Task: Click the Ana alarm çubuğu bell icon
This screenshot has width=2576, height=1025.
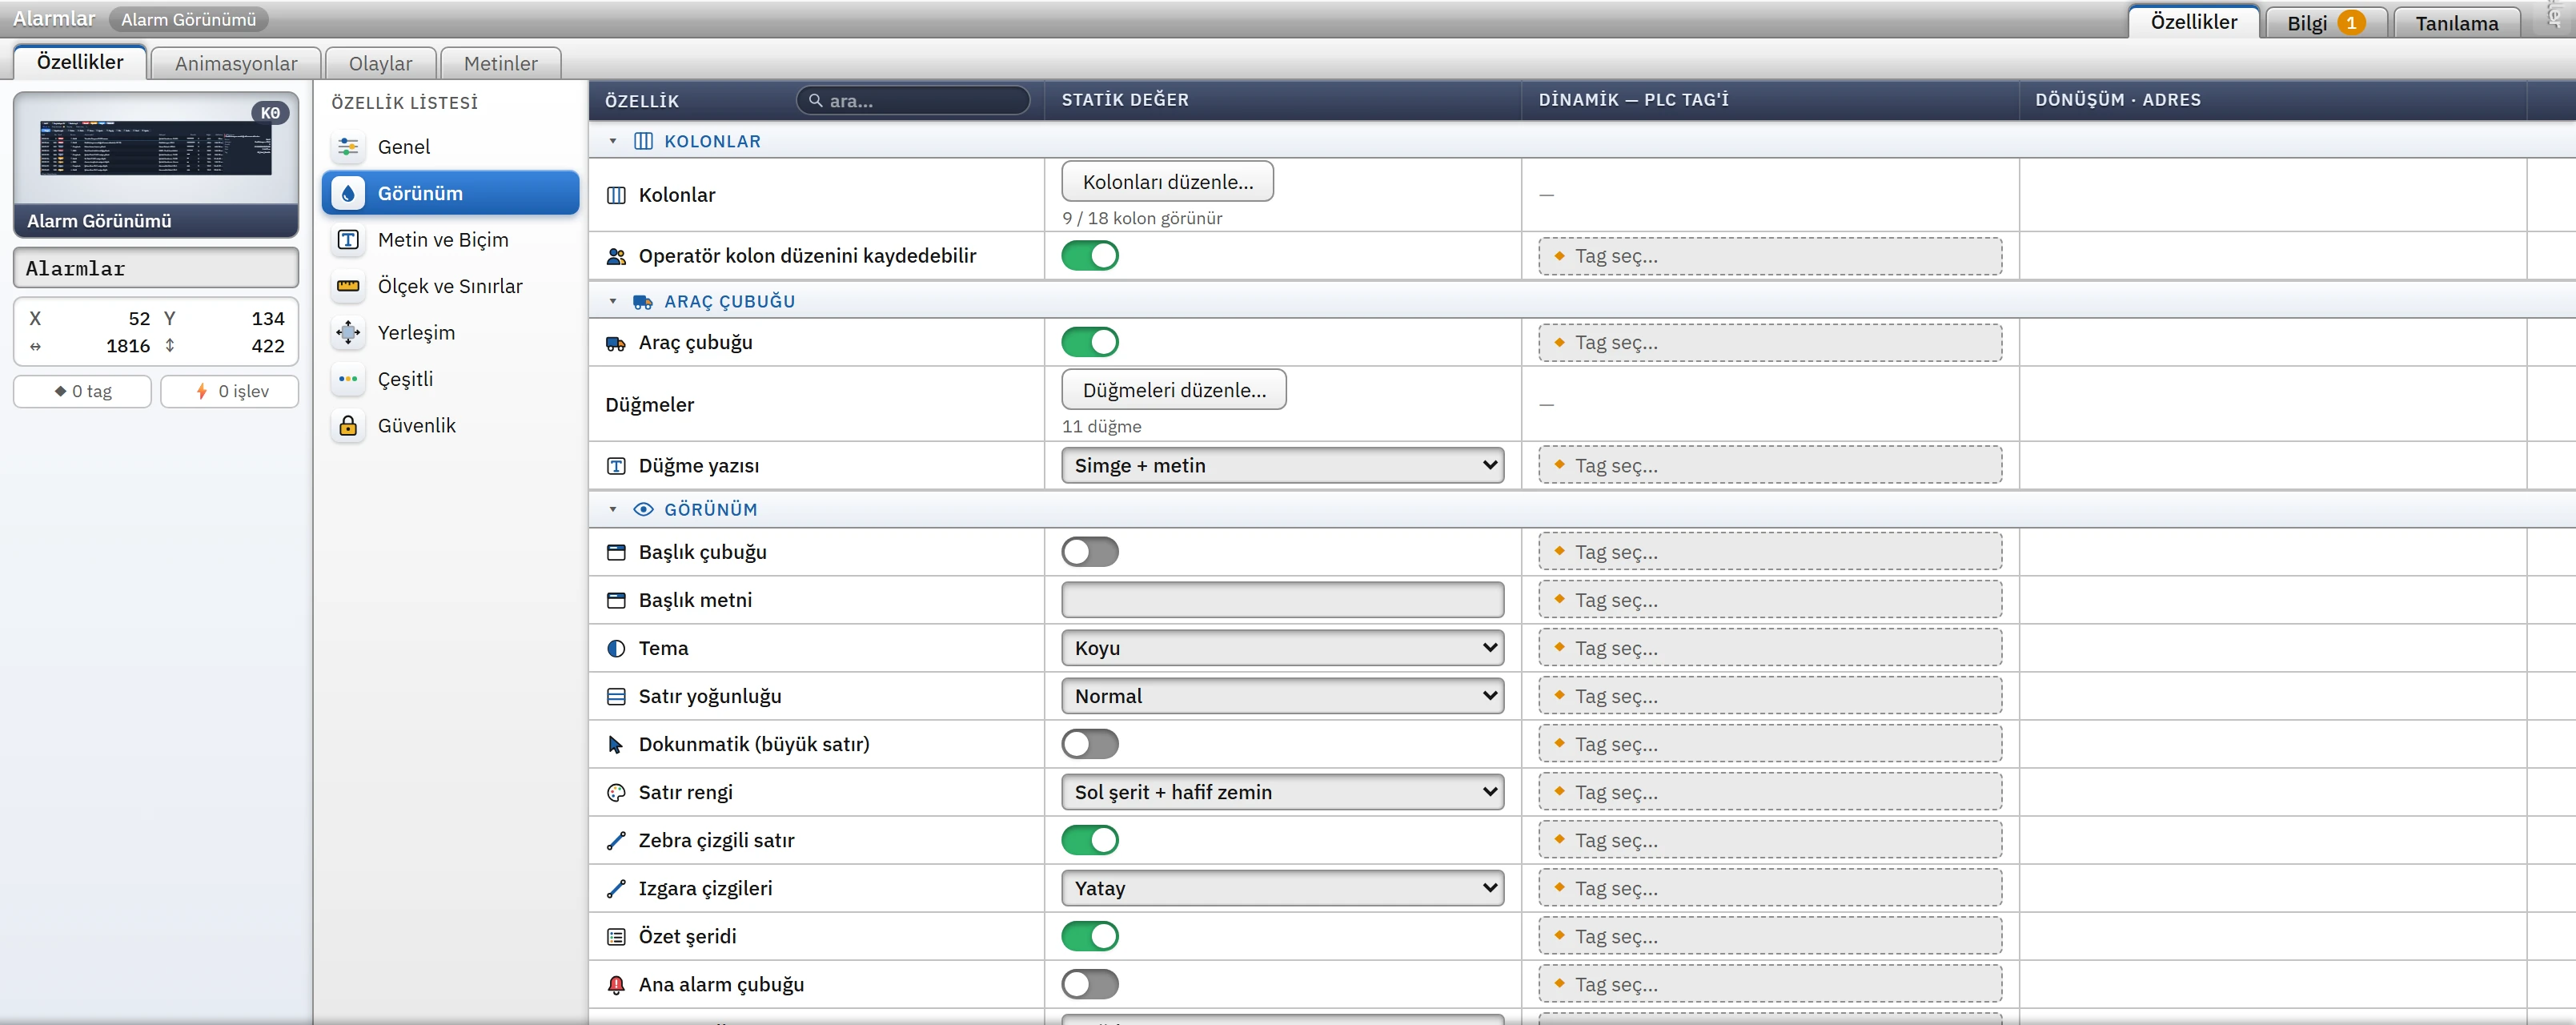Action: point(616,984)
